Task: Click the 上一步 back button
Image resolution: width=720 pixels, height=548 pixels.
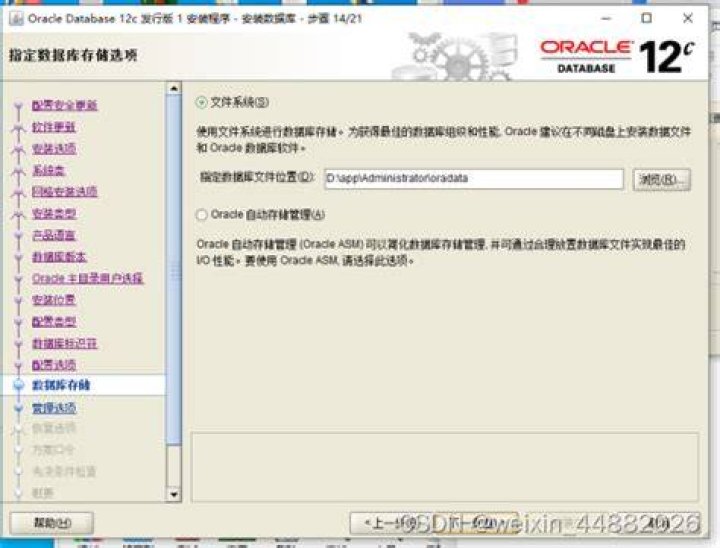Action: pyautogui.click(x=390, y=523)
